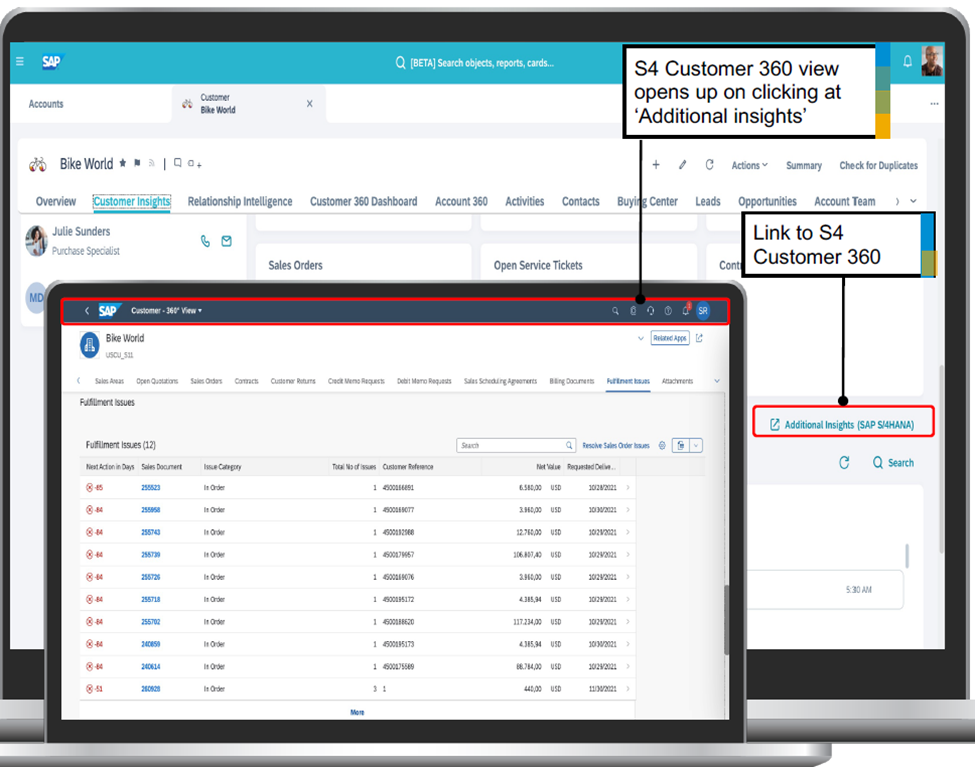975x767 pixels.
Task: Follow Bike World via the feed icon
Action: 151,164
